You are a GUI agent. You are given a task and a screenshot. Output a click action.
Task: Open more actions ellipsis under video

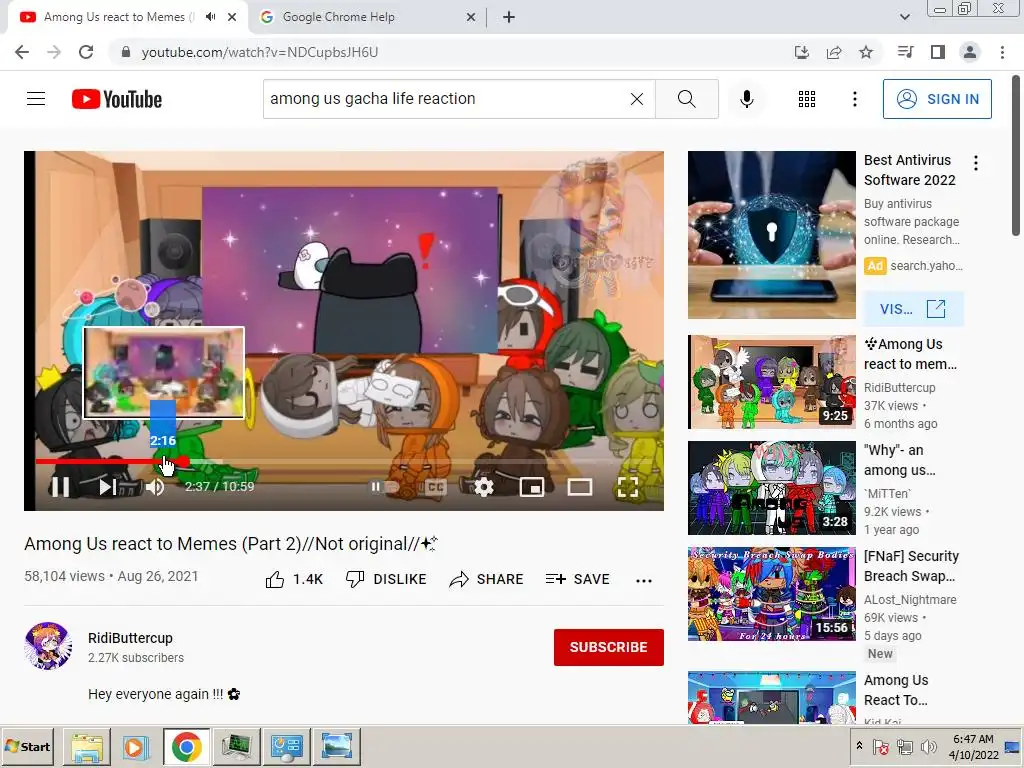point(644,580)
